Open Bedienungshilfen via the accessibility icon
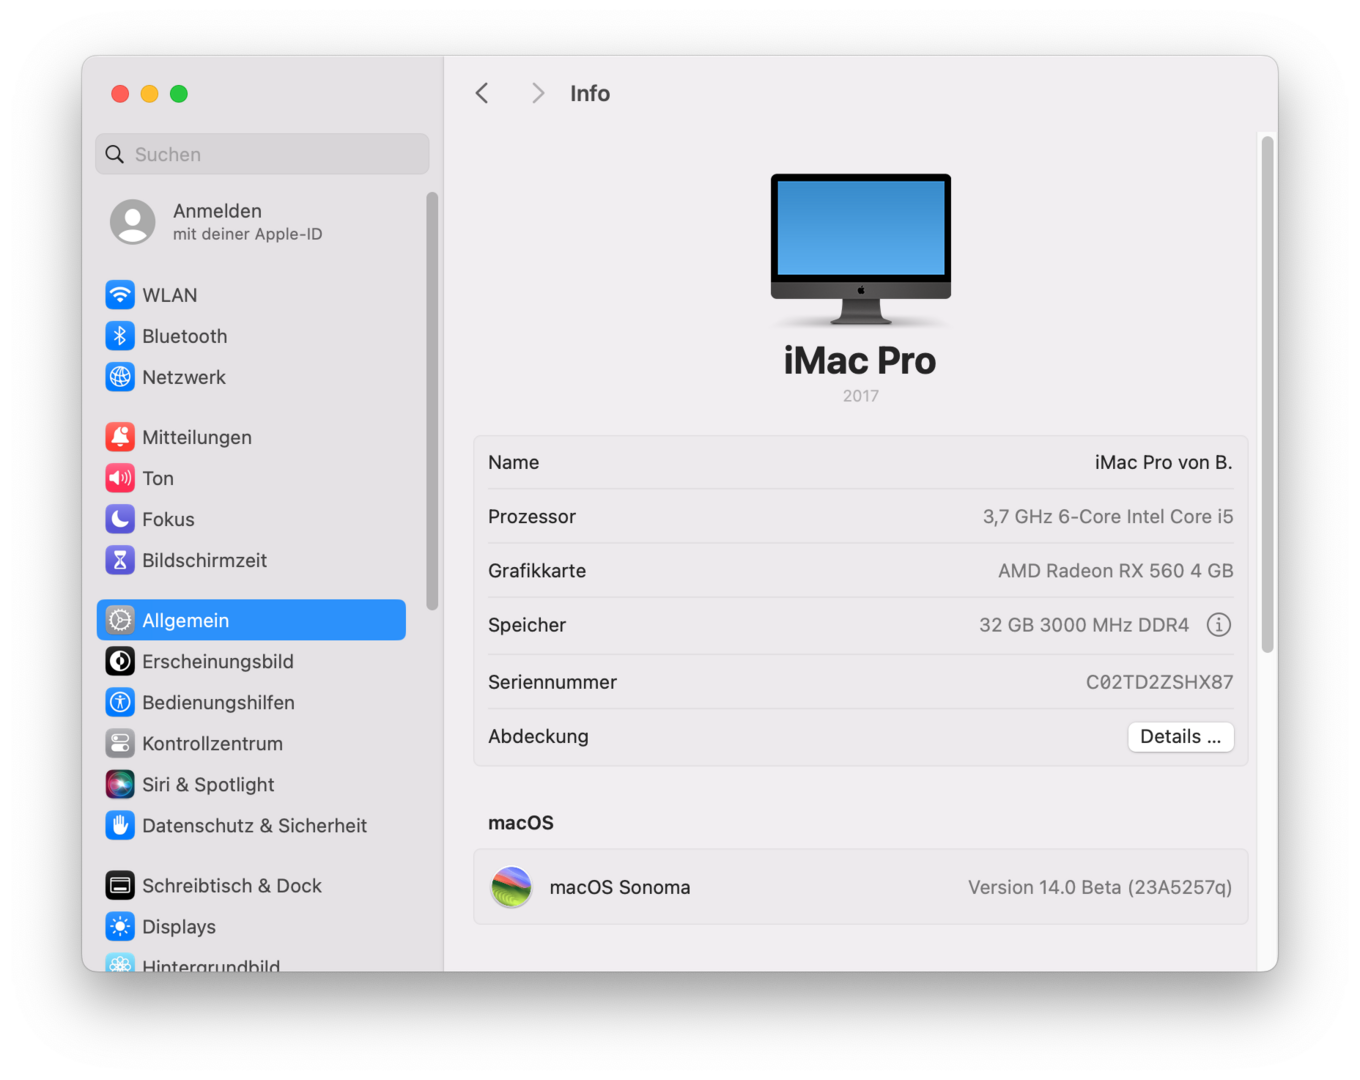This screenshot has width=1360, height=1080. (120, 702)
